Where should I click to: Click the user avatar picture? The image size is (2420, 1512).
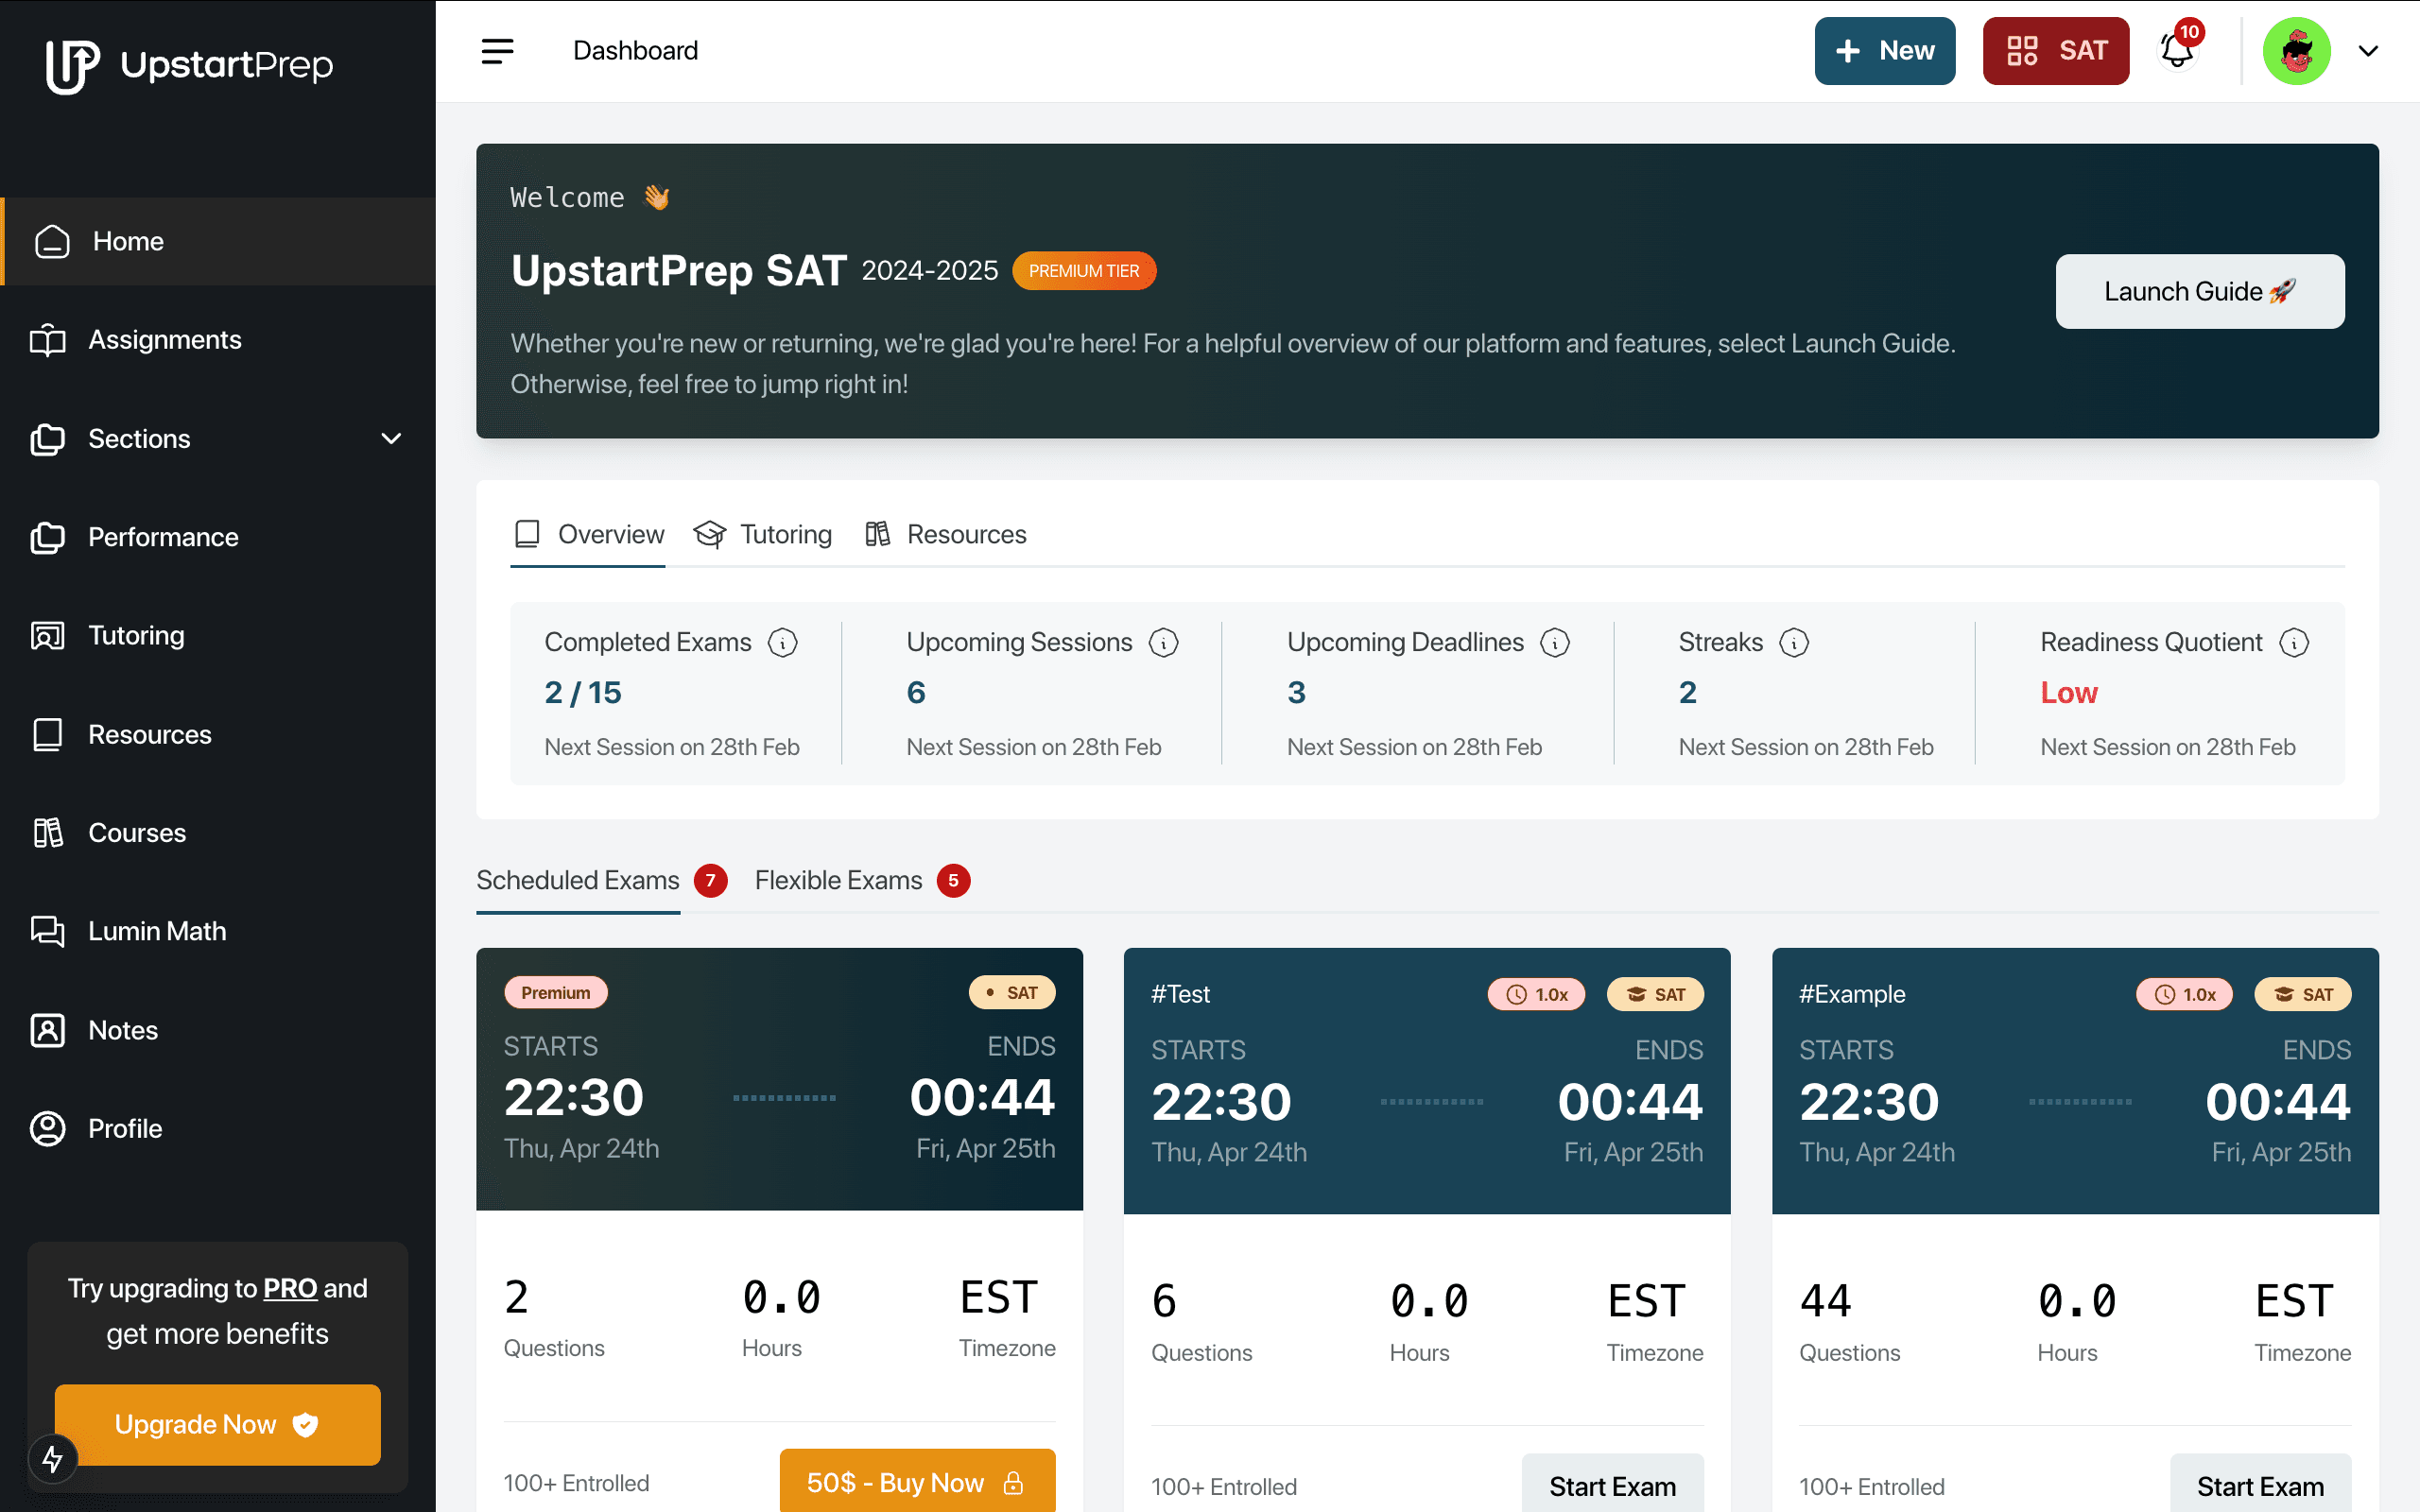pos(2296,51)
